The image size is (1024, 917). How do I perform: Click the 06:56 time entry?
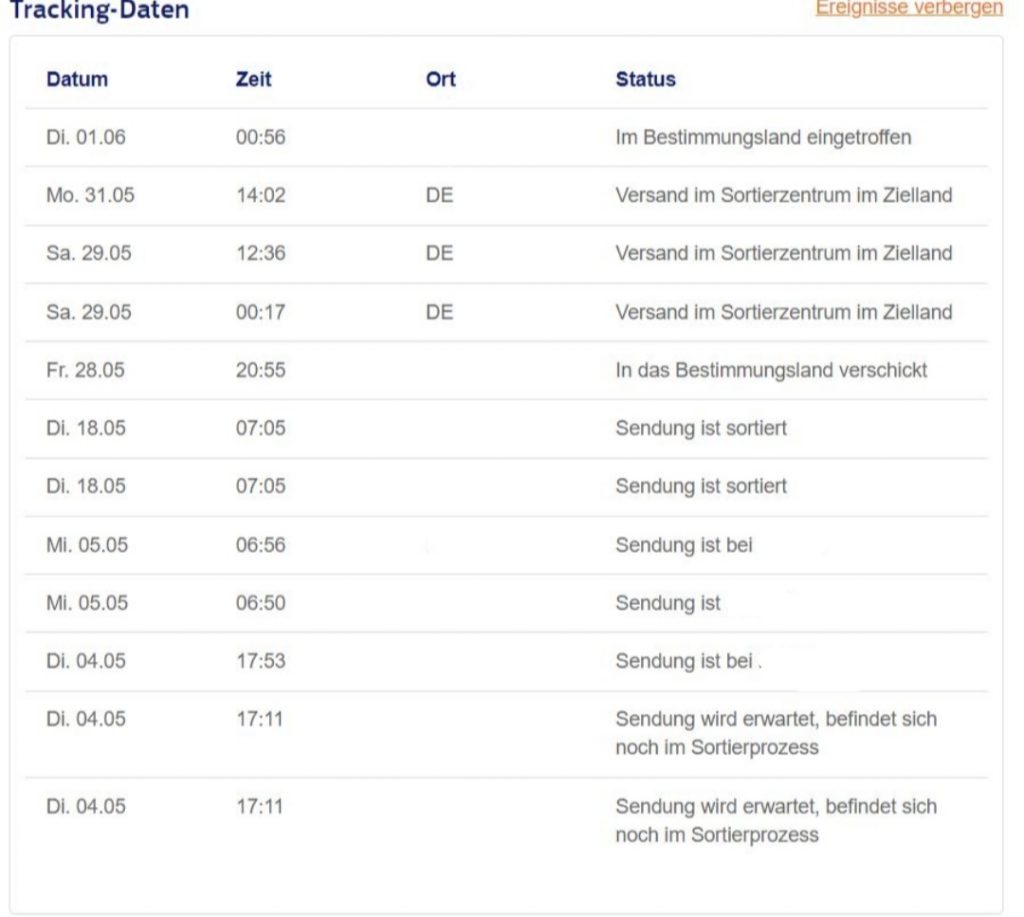pos(260,545)
